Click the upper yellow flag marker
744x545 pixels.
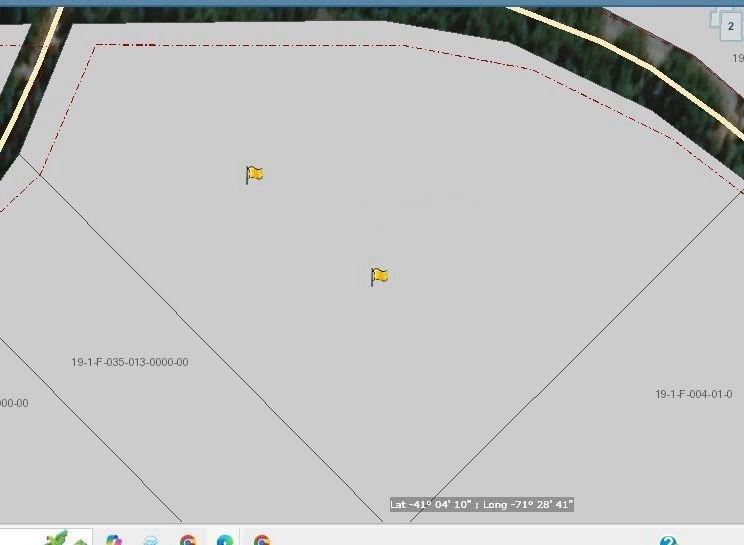click(254, 174)
